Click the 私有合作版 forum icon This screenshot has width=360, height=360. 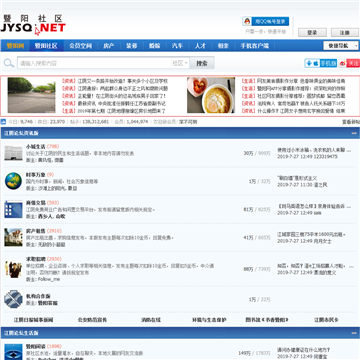(x=13, y=299)
